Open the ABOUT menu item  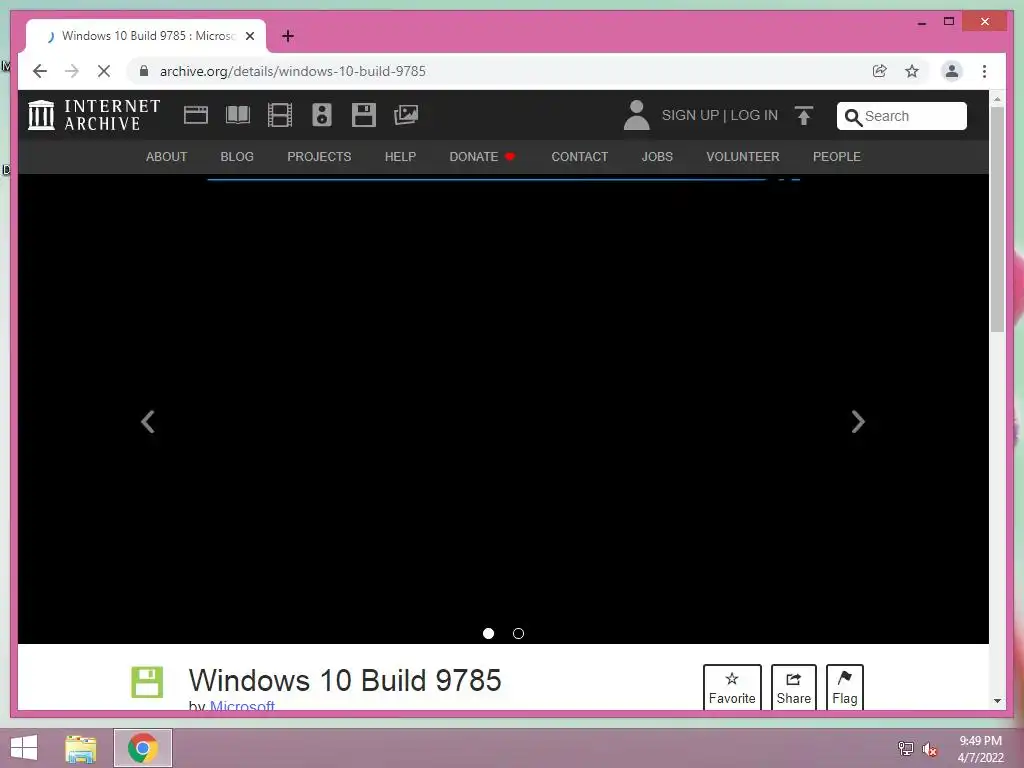tap(167, 157)
